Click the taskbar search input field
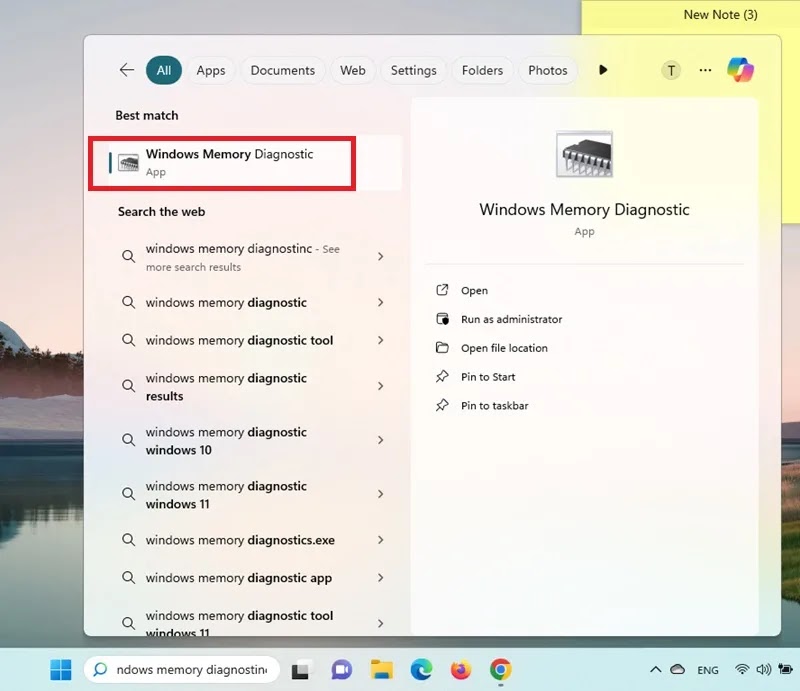Image resolution: width=800 pixels, height=691 pixels. tap(182, 670)
